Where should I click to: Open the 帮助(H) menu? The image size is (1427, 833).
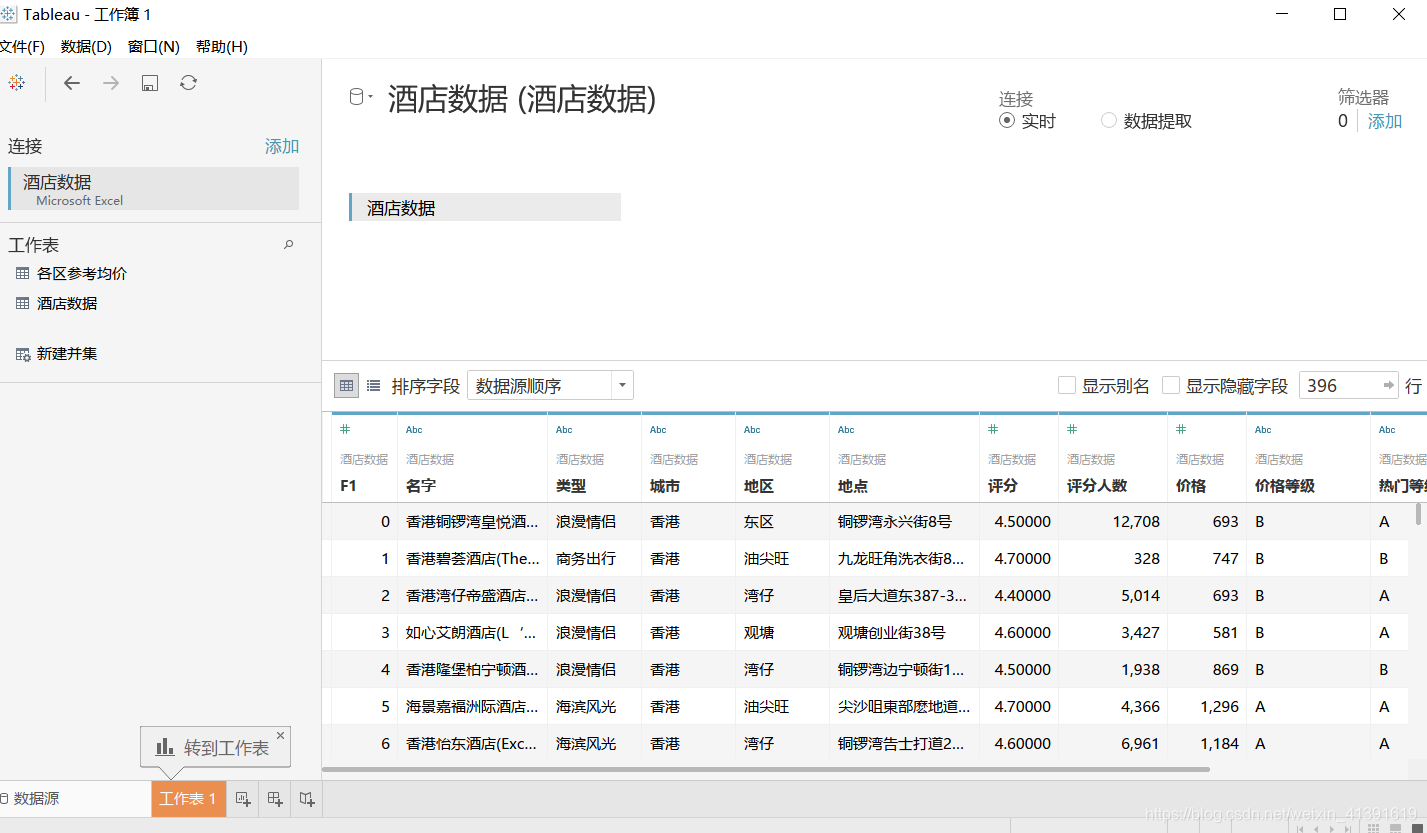pos(222,46)
